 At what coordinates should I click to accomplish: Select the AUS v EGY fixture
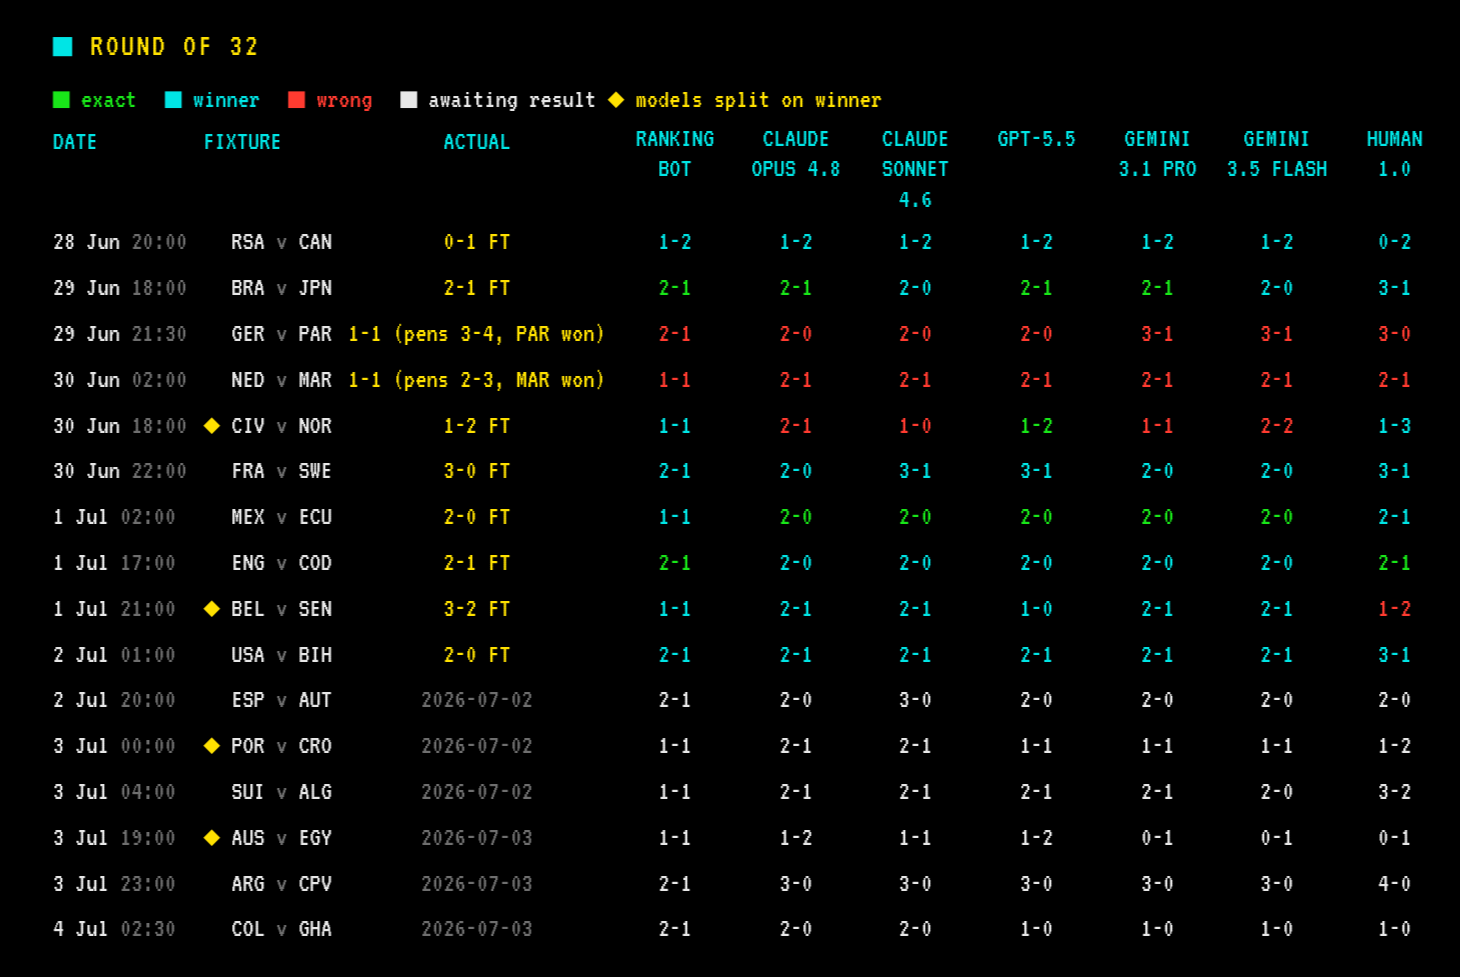281,838
